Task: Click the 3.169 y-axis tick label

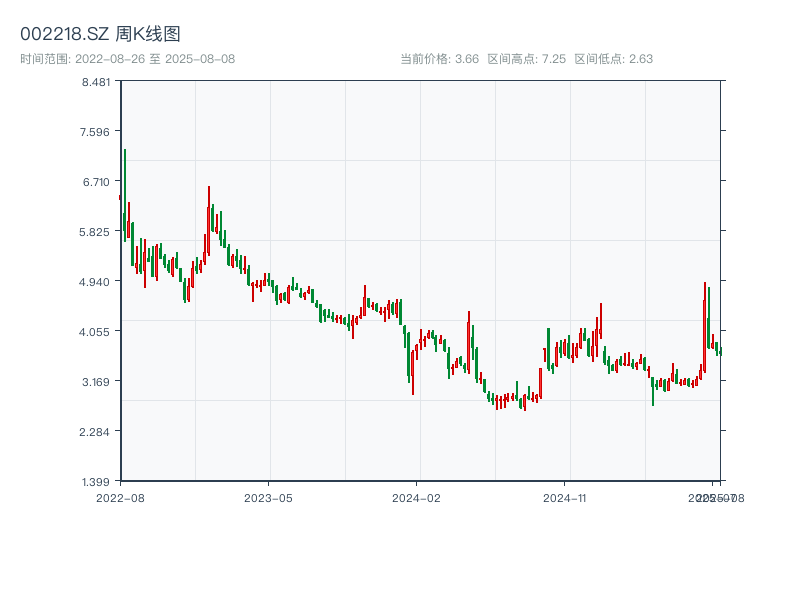Action: (x=97, y=382)
